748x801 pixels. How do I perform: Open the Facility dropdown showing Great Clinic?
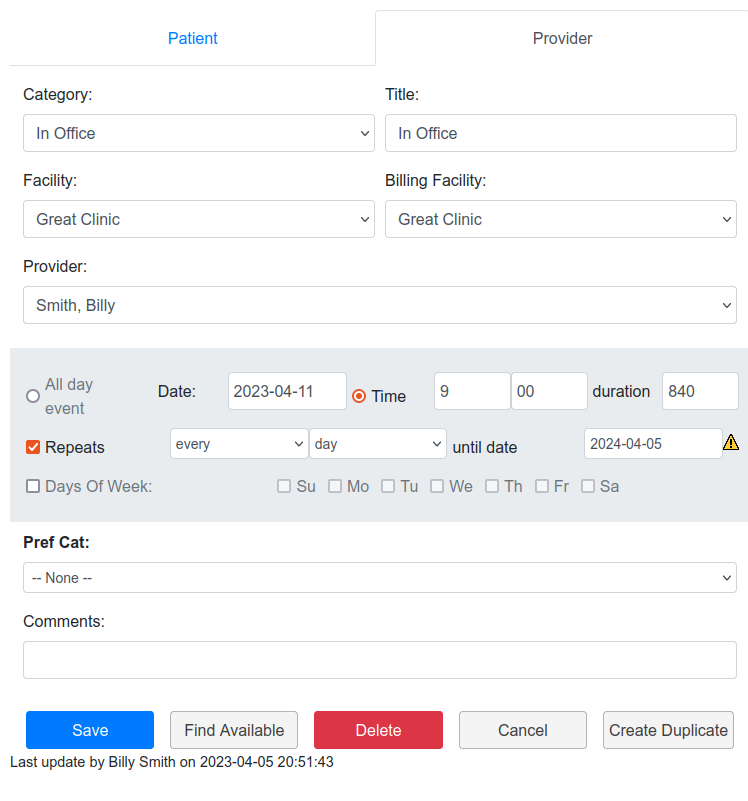198,219
